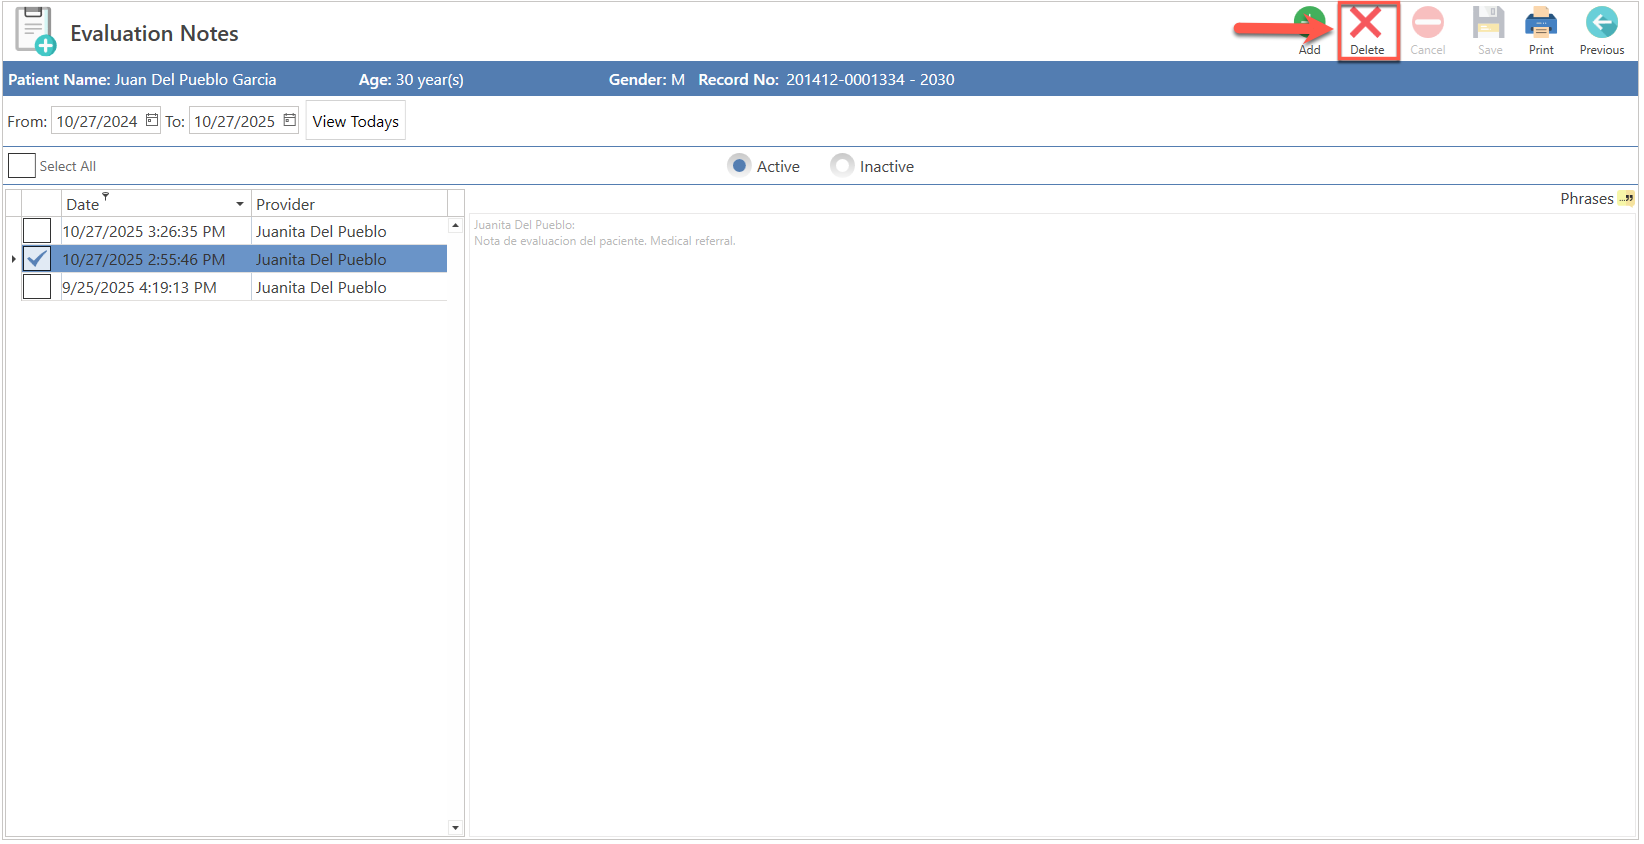The image size is (1644, 844).
Task: Select the Inactive radio button
Action: pos(842,166)
